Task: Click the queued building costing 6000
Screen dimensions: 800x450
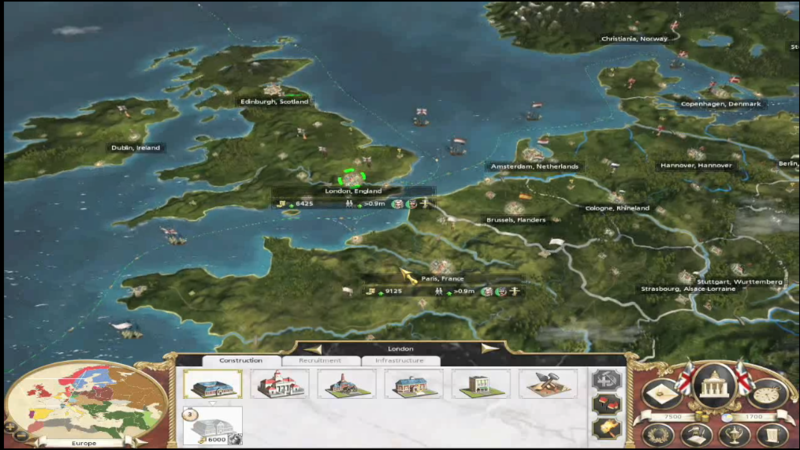Action: point(212,425)
